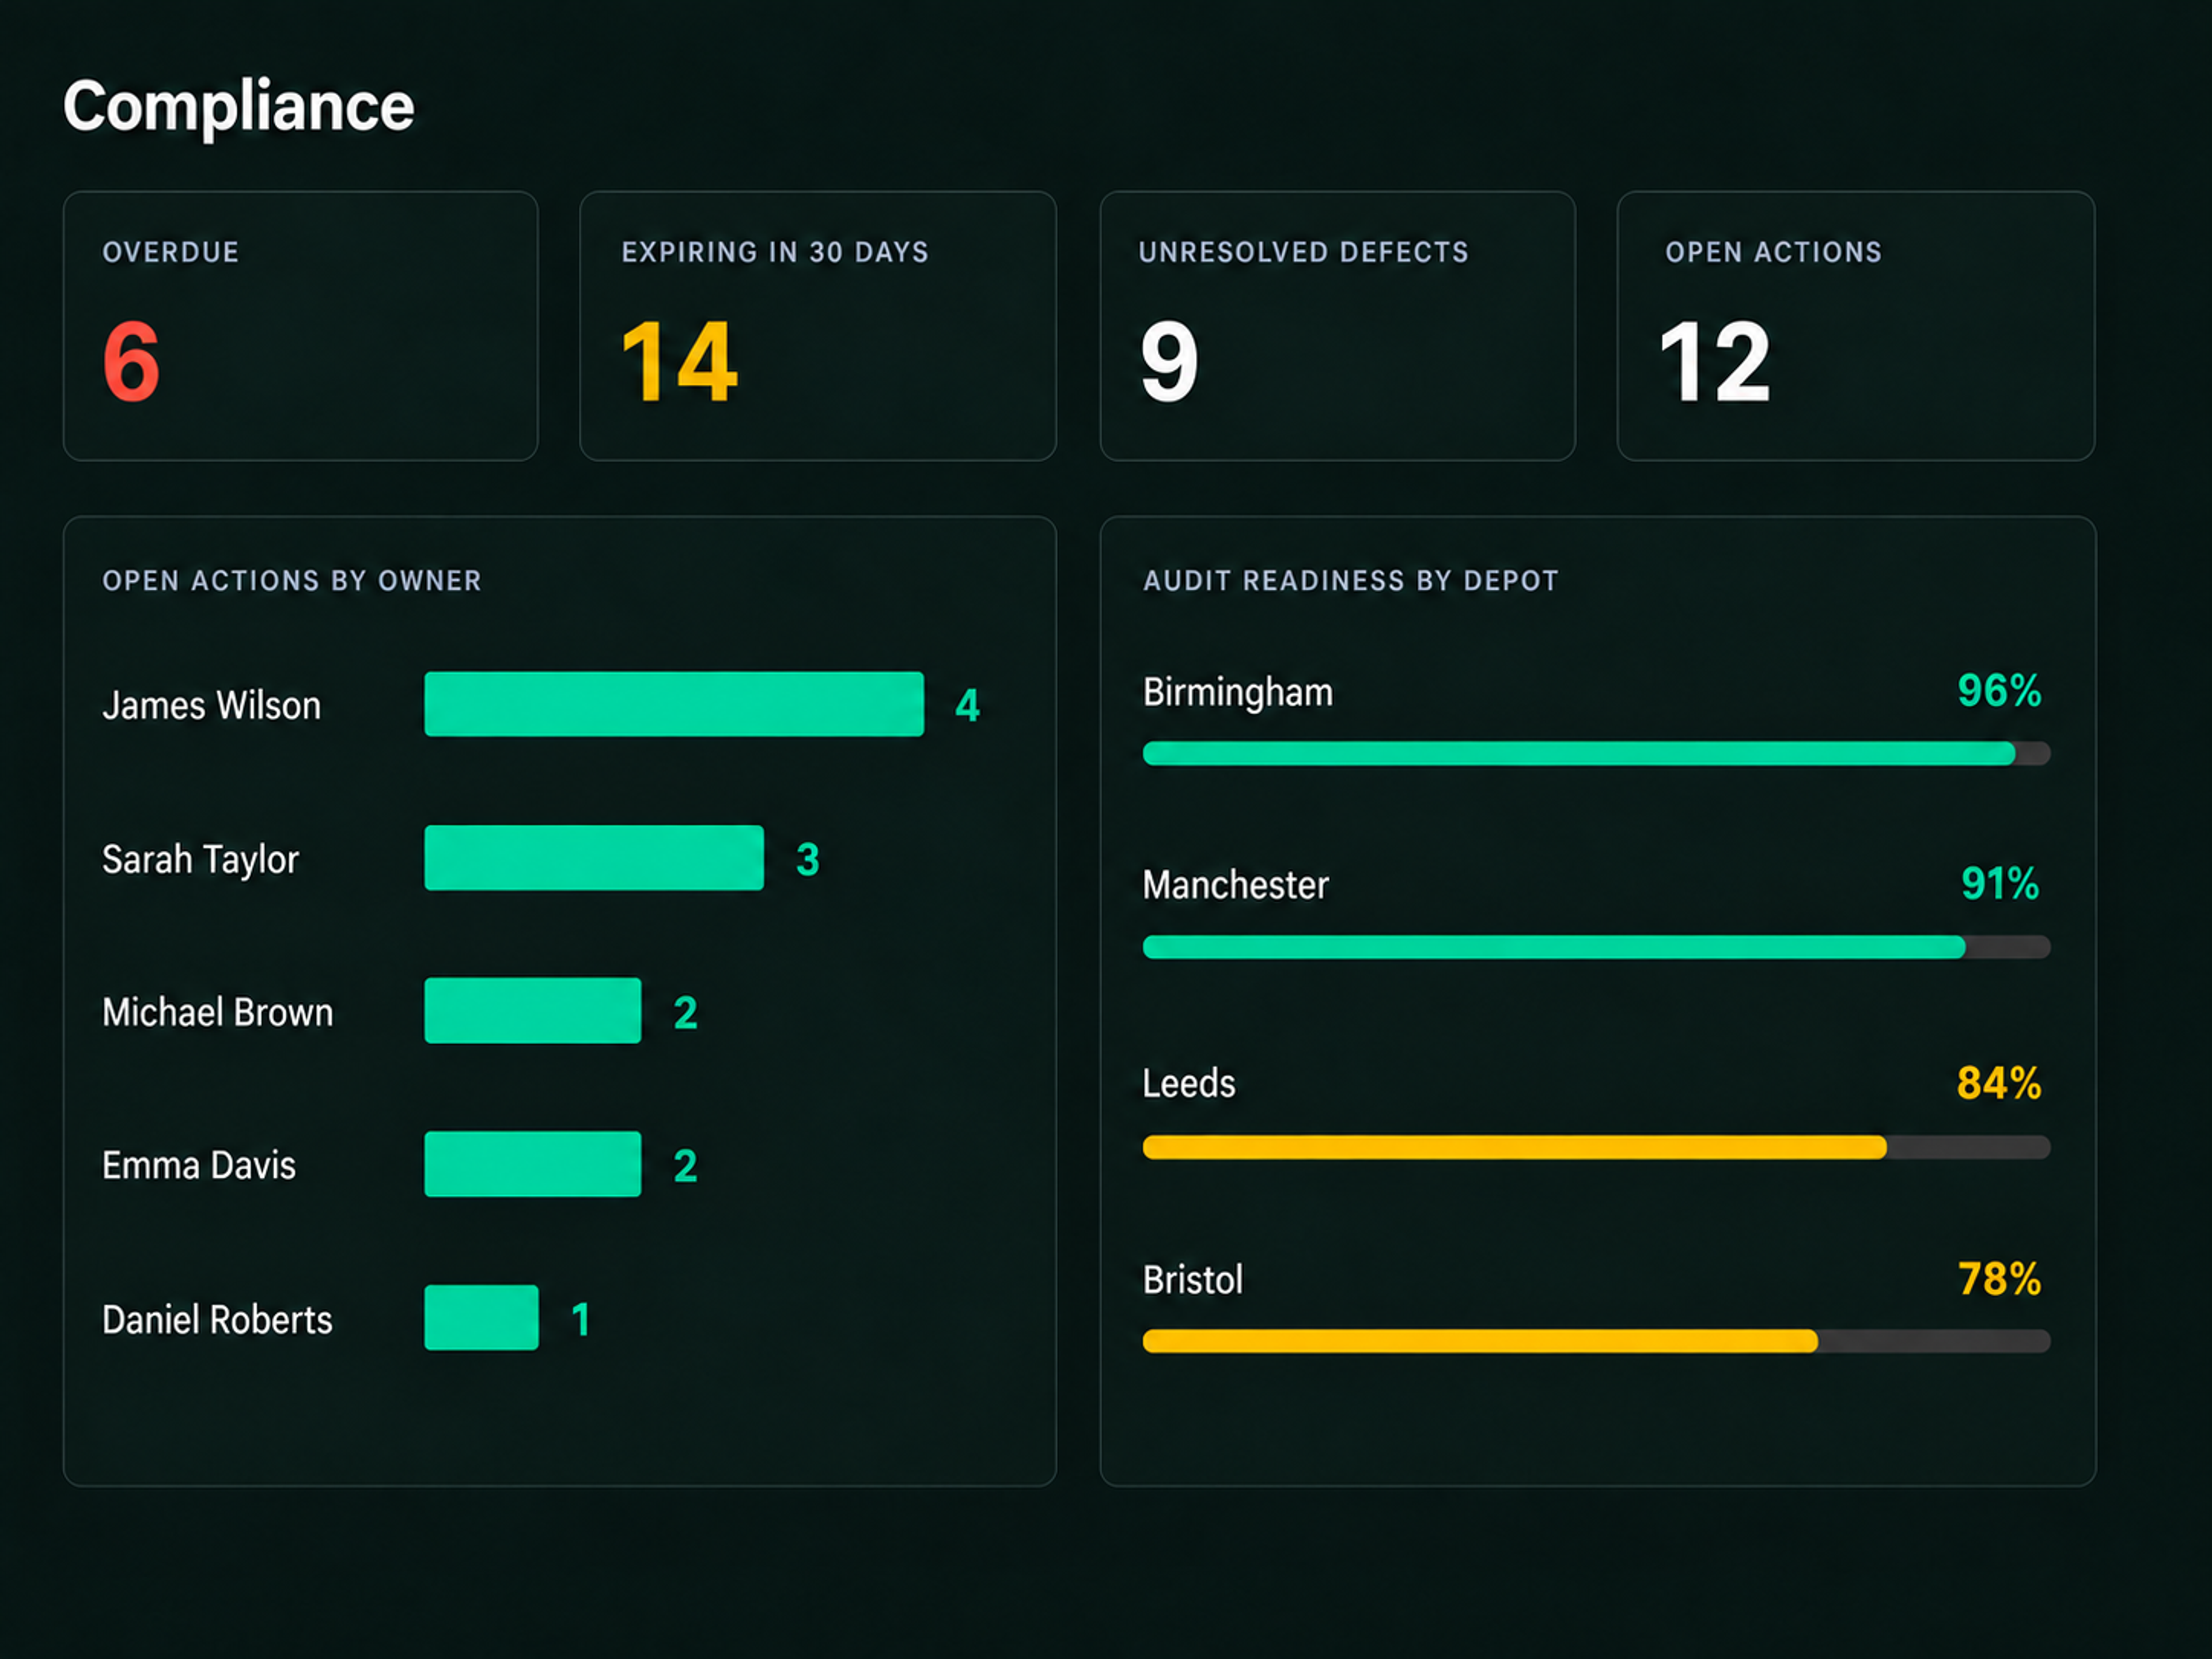This screenshot has width=2212, height=1659.
Task: Click the Leeds readiness progress bar
Action: (x=1597, y=1147)
